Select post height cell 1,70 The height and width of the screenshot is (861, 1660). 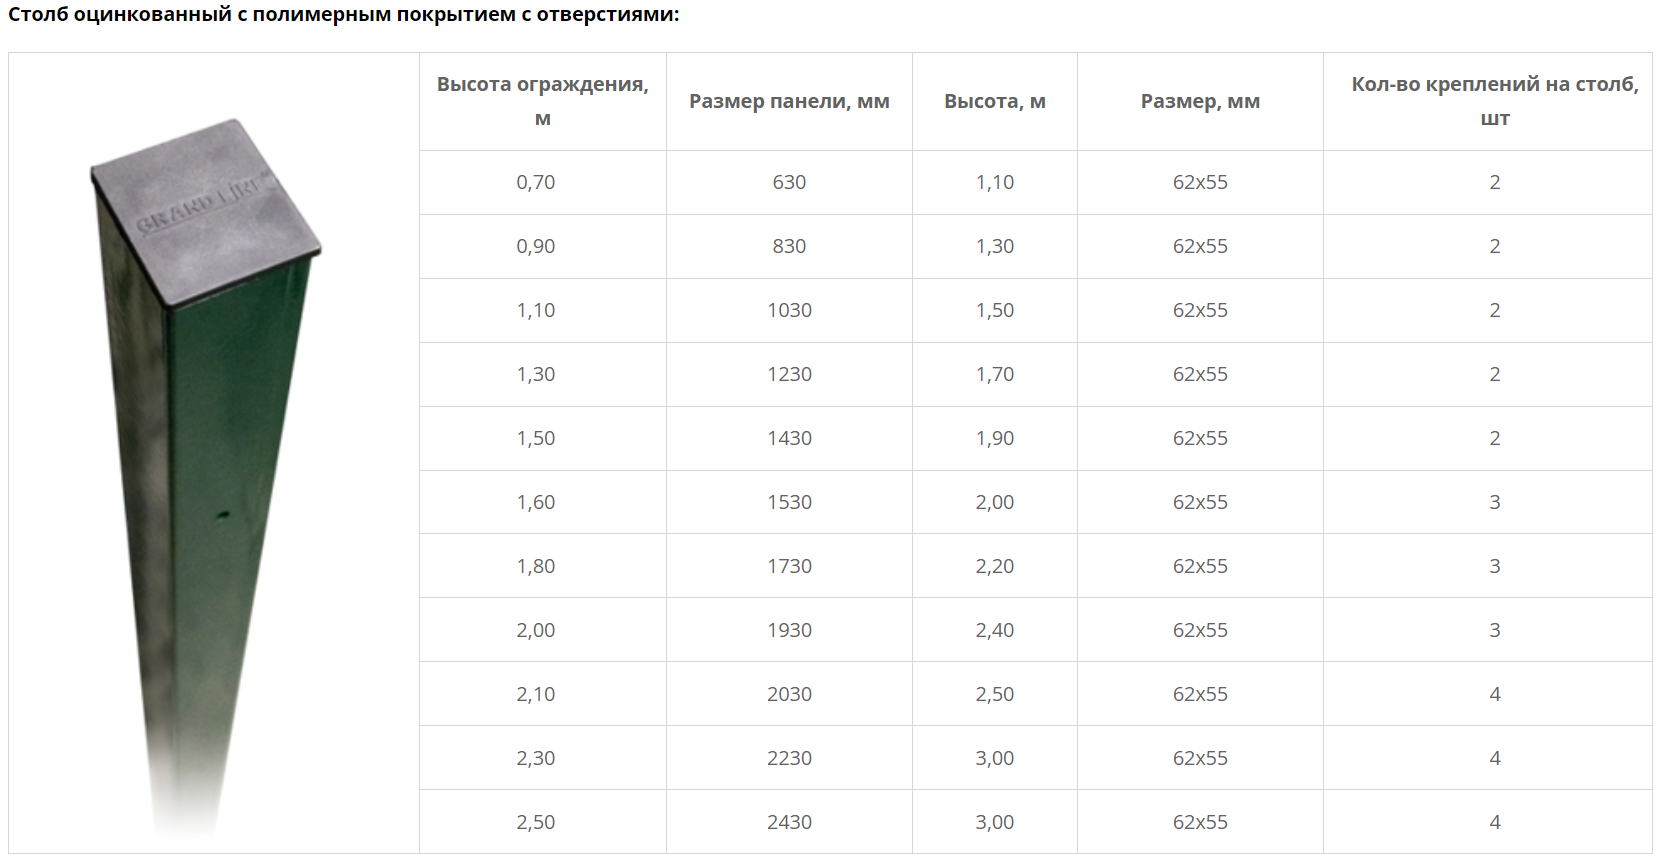click(995, 374)
